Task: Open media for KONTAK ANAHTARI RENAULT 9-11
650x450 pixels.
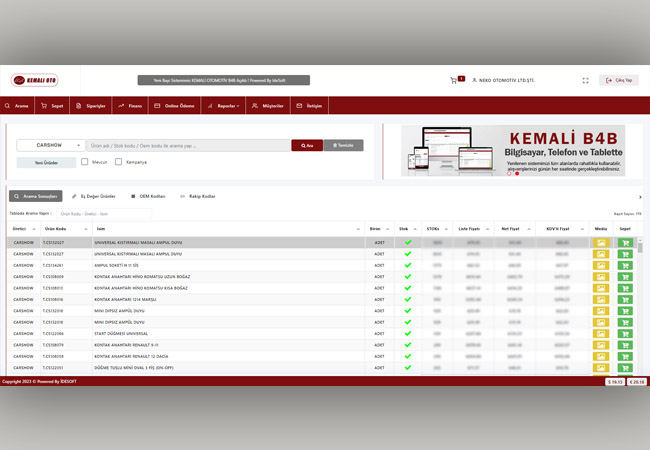Action: [x=601, y=345]
